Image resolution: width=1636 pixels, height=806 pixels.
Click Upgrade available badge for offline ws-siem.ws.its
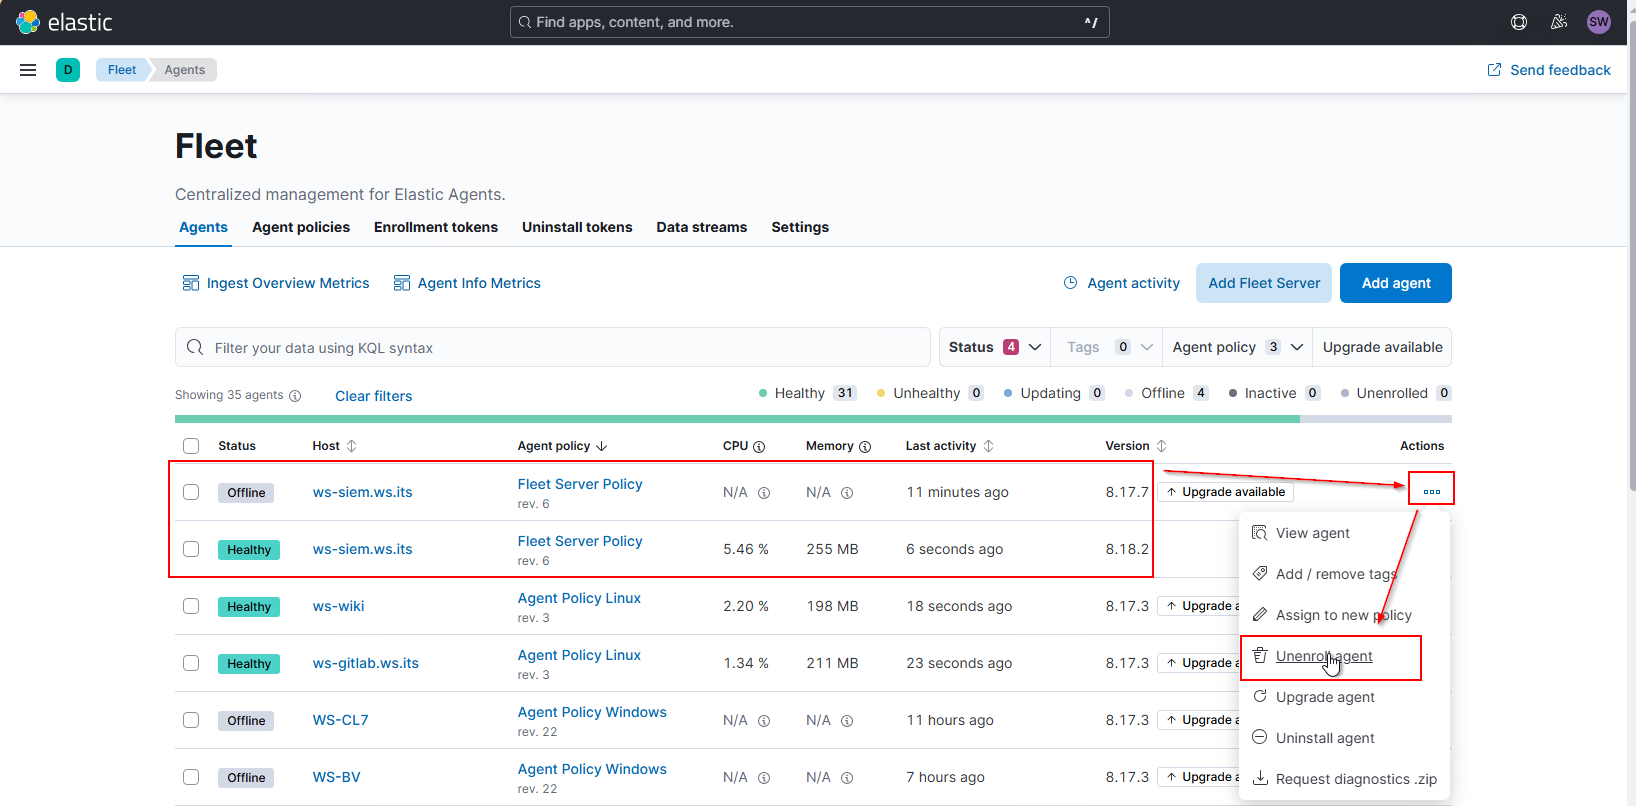click(x=1226, y=492)
